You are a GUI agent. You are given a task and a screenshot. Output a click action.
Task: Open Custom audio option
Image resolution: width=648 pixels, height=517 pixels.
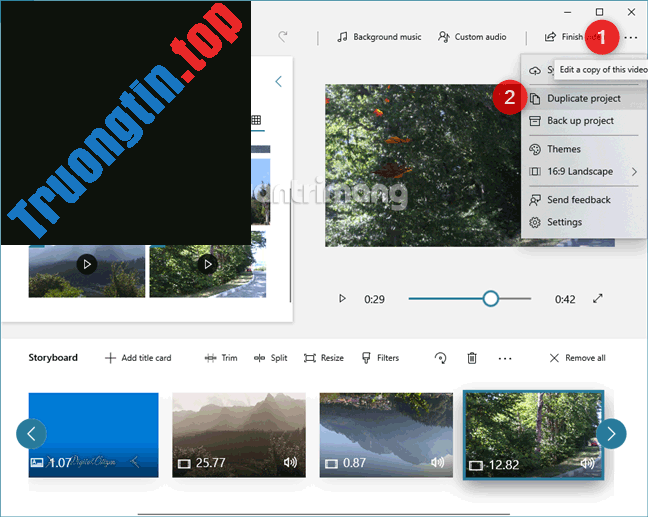pyautogui.click(x=472, y=37)
